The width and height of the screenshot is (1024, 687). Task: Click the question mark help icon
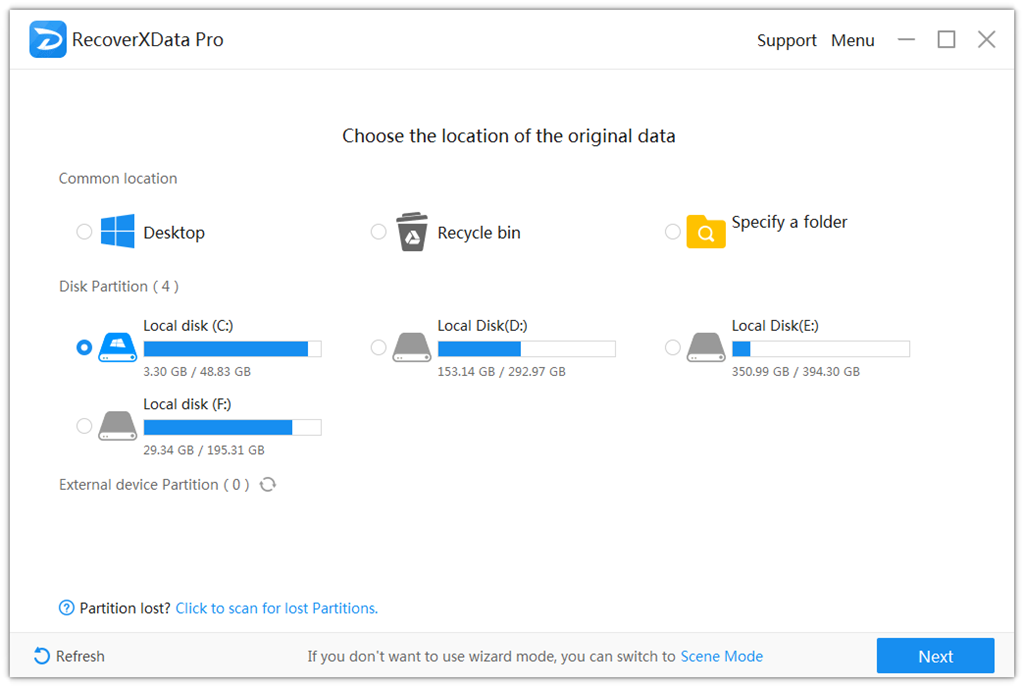pyautogui.click(x=65, y=608)
